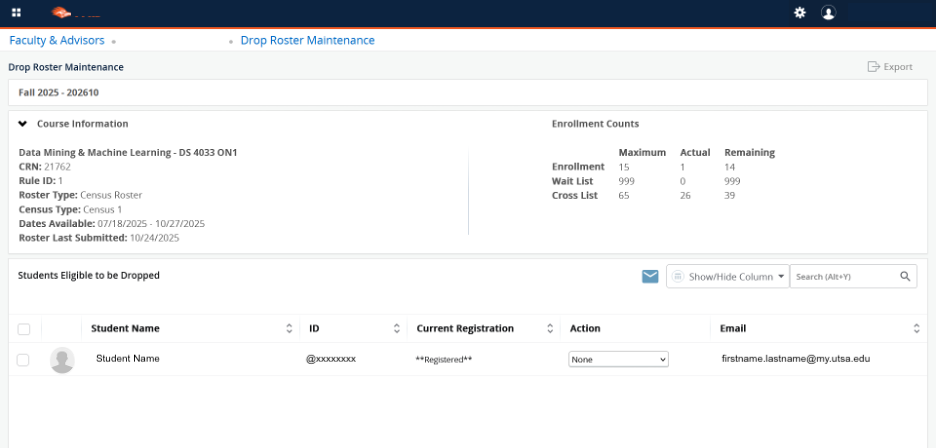Open the Show/Hide Column dropdown
The height and width of the screenshot is (448, 936).
pos(728,276)
